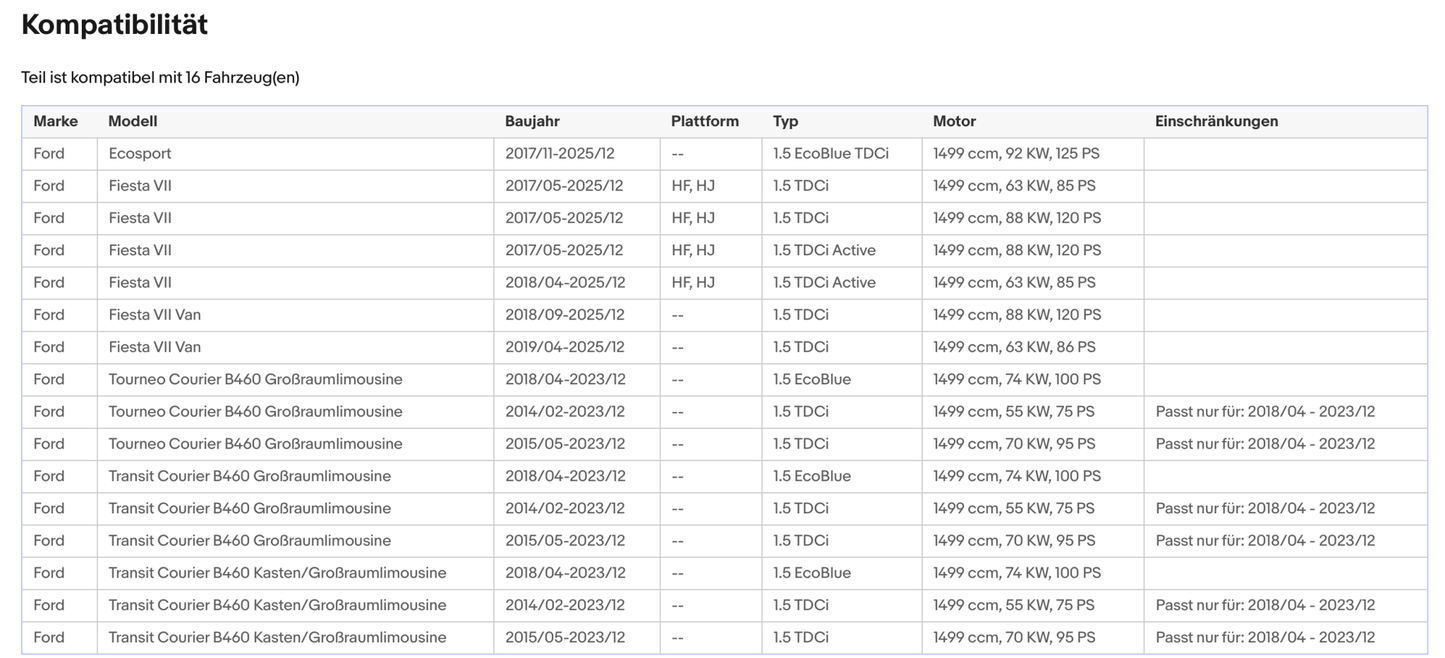Click the Motor column header

pyautogui.click(x=954, y=121)
